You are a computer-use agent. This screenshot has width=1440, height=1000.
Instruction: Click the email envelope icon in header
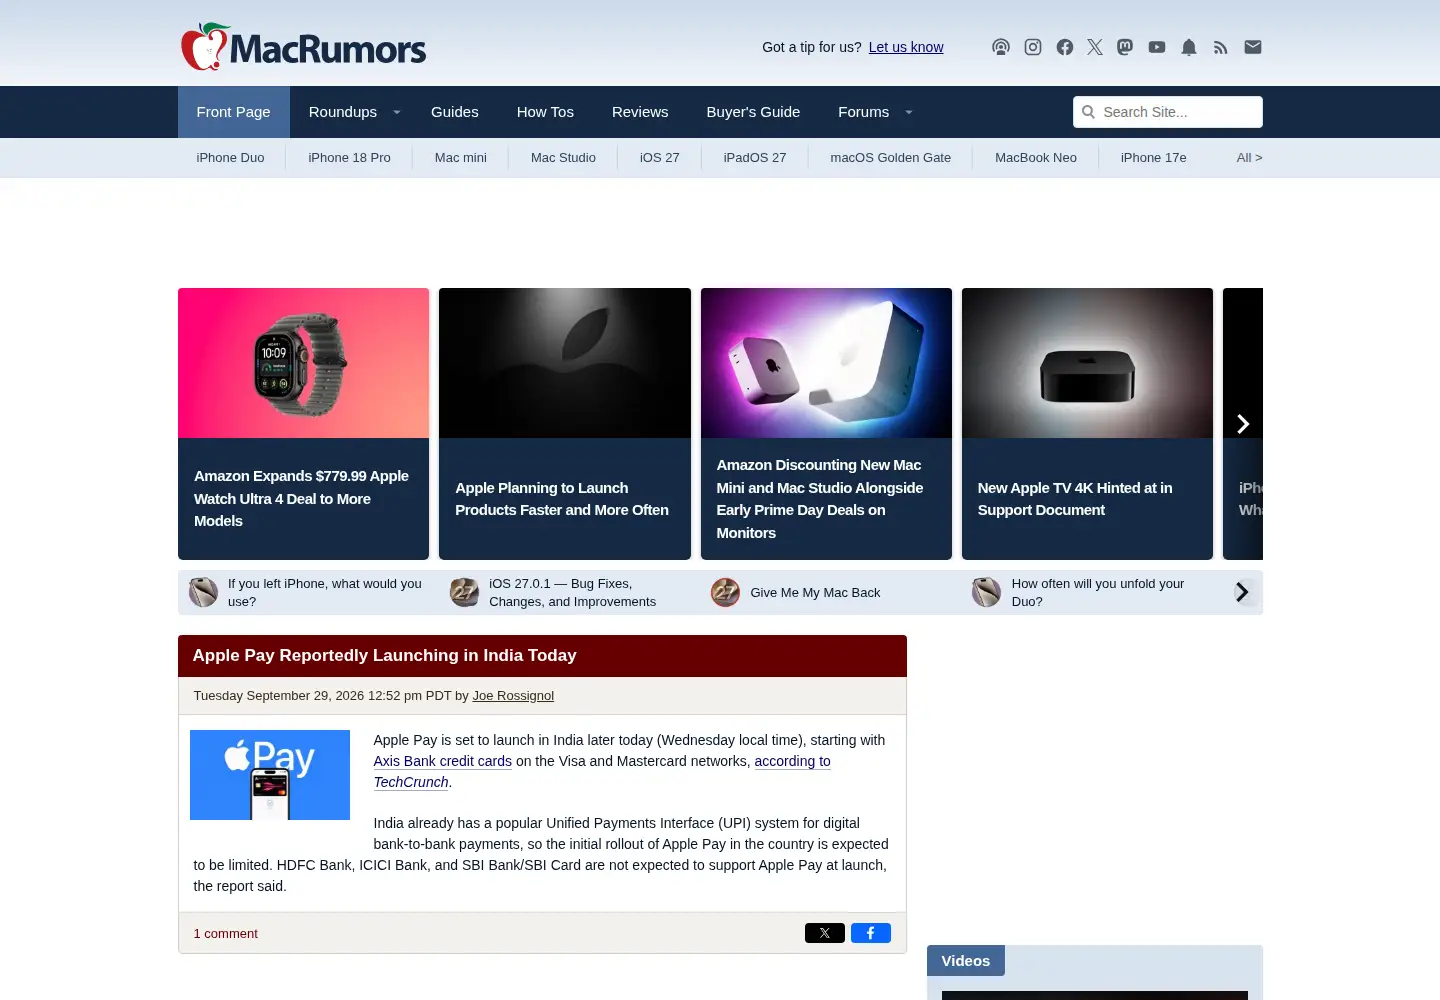[x=1253, y=47]
